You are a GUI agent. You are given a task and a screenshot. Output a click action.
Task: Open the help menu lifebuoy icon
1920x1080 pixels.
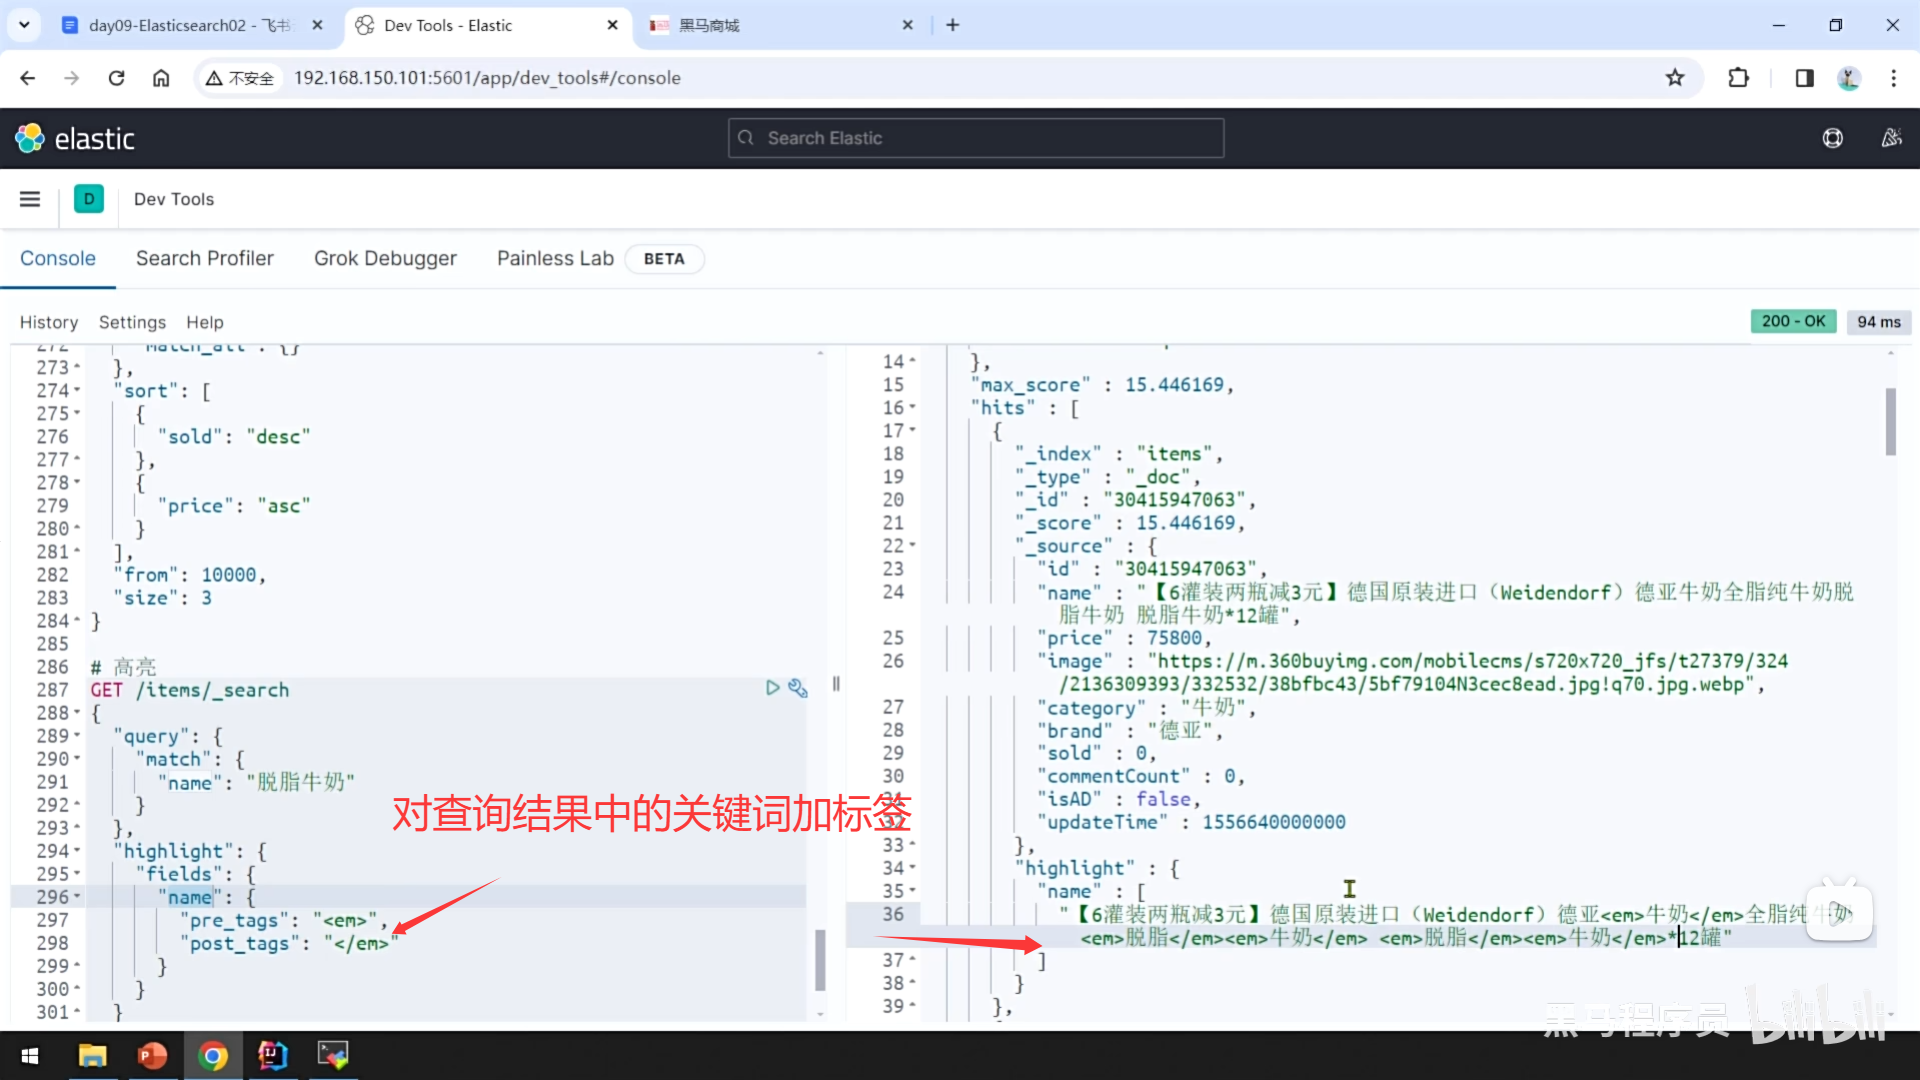1832,138
